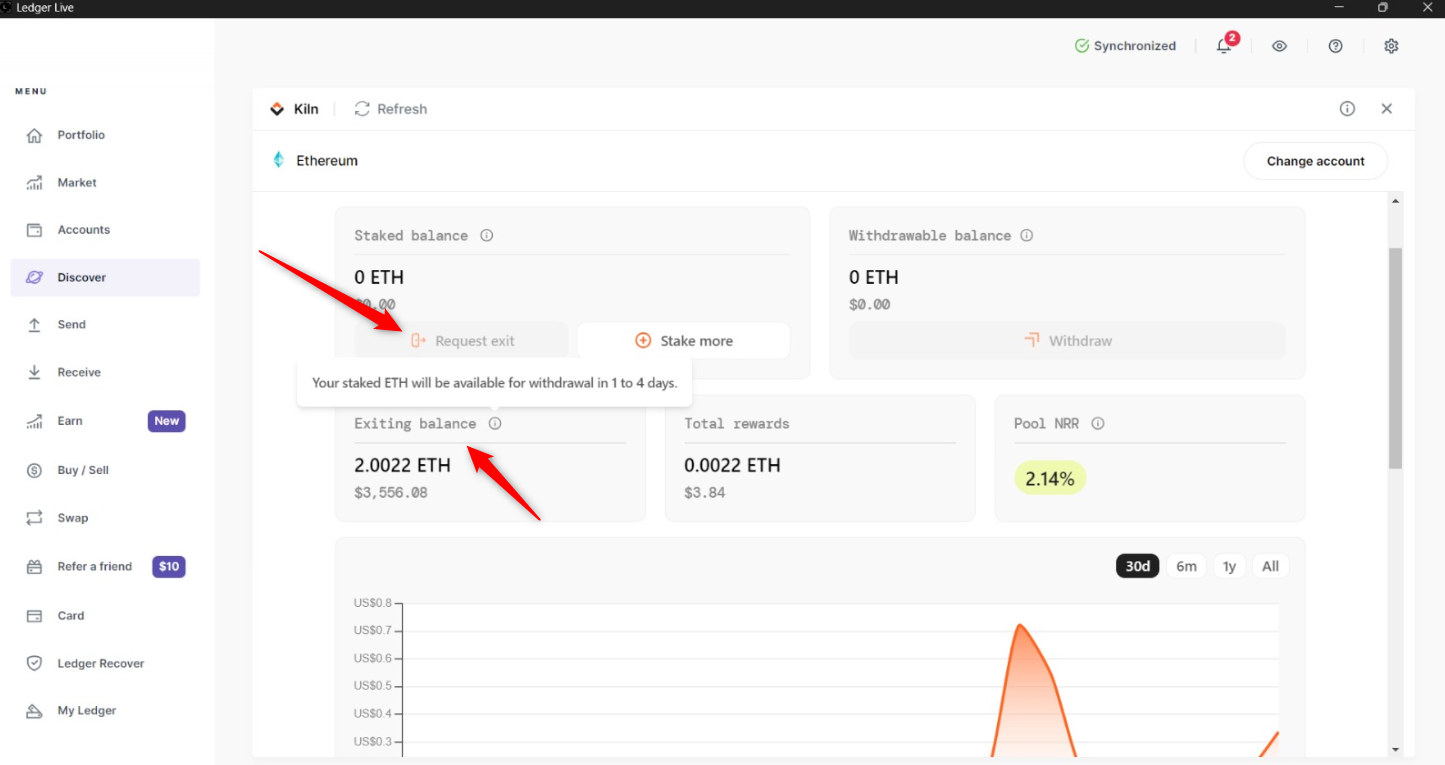Image resolution: width=1445 pixels, height=765 pixels.
Task: Toggle the eye icon to hide balances
Action: pyautogui.click(x=1279, y=46)
